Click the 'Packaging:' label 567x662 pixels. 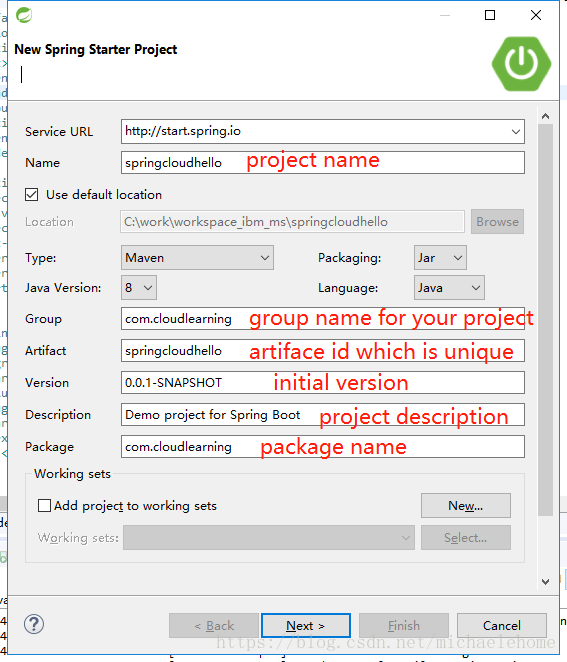[350, 258]
